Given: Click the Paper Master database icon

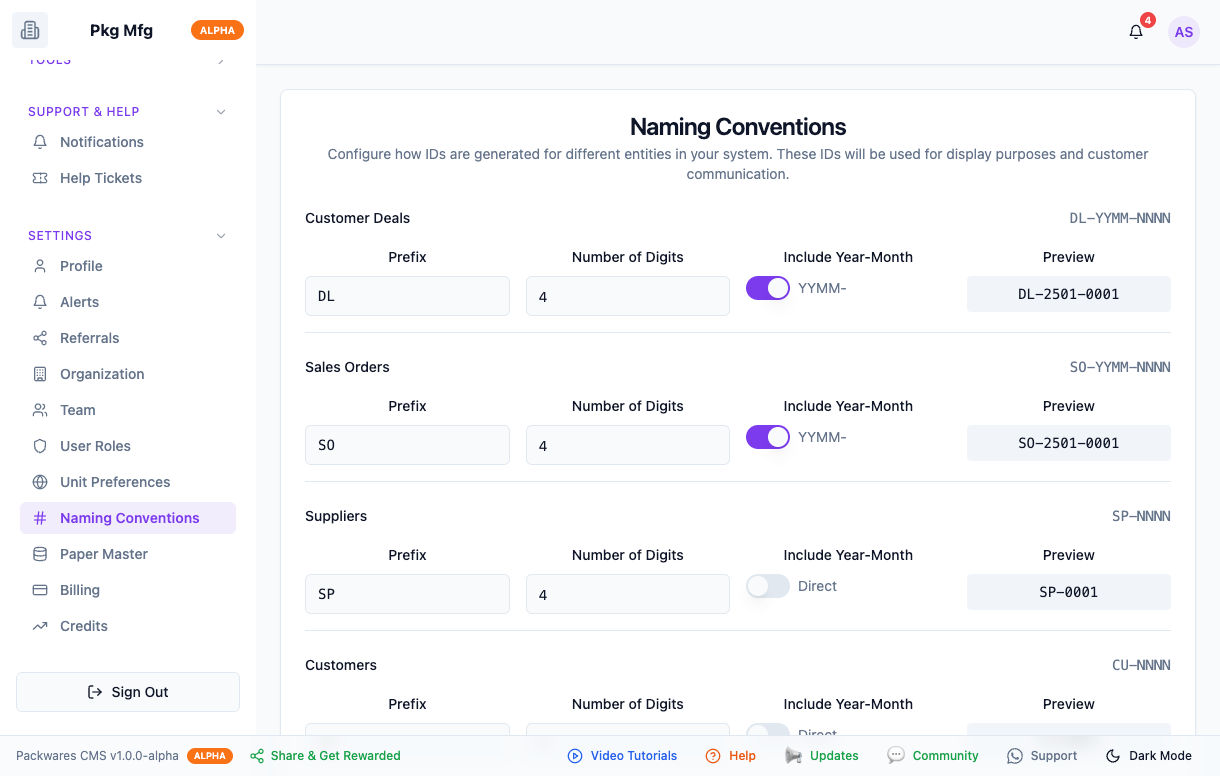Looking at the screenshot, I should coord(40,554).
